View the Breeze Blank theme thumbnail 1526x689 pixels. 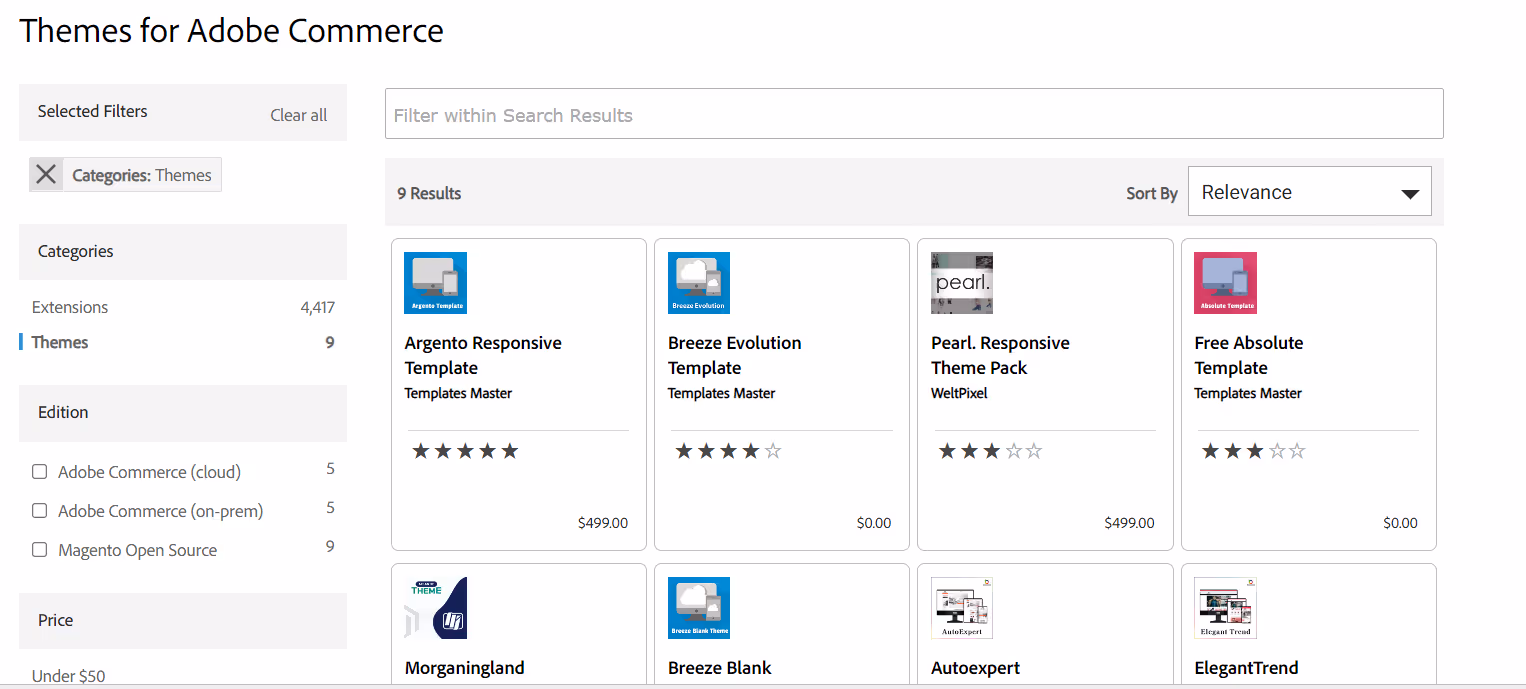pos(698,607)
